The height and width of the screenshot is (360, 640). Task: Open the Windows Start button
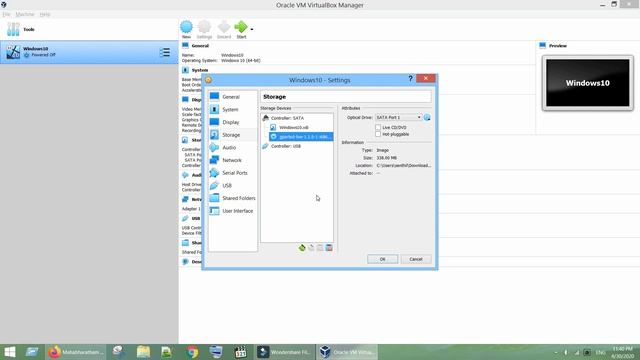[10, 352]
